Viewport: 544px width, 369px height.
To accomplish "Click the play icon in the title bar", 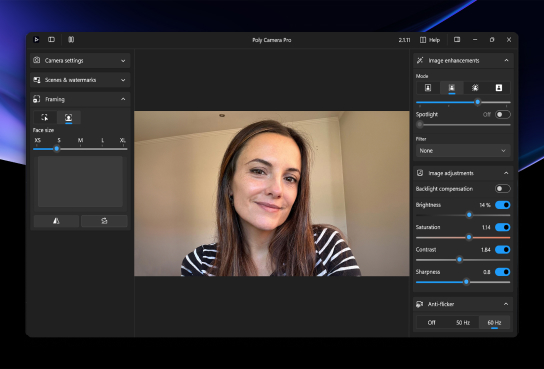I will point(36,40).
